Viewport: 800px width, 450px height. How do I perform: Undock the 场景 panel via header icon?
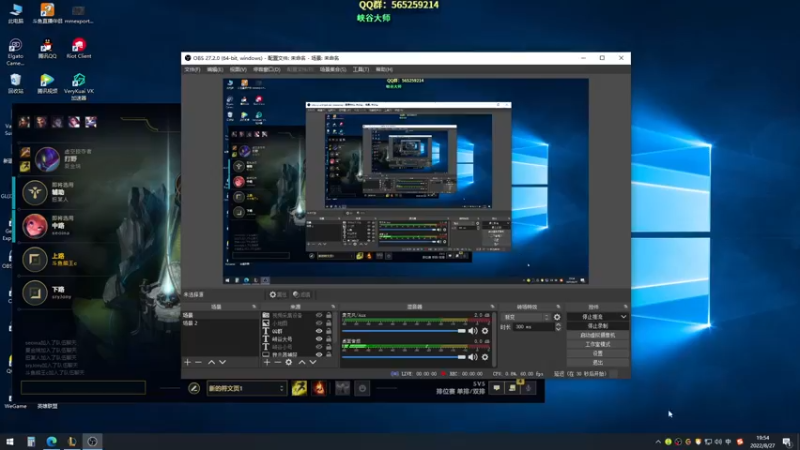point(254,307)
